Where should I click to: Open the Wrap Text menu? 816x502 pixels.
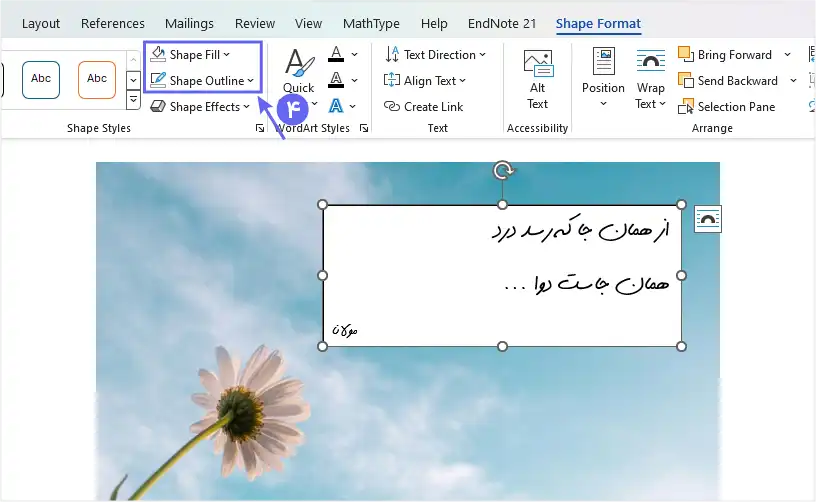pos(650,80)
